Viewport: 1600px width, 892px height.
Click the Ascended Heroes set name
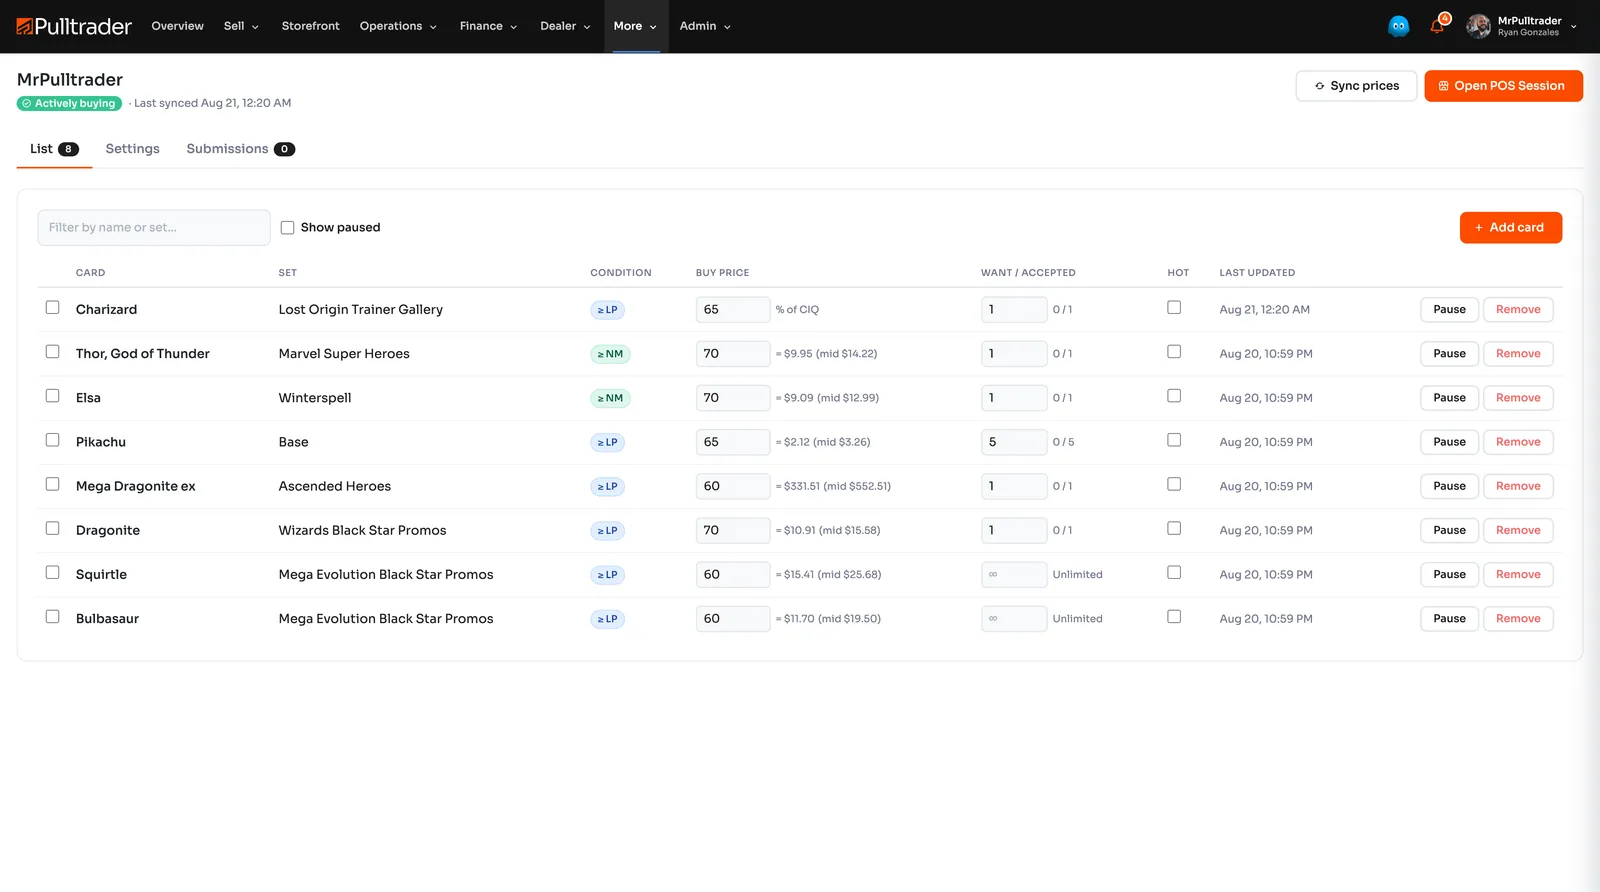pyautogui.click(x=335, y=486)
